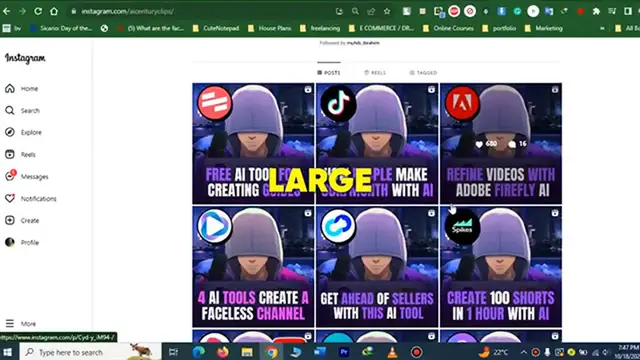Screen dimensions: 640x360
Task: Click Create in the sidebar
Action: pyautogui.click(x=22, y=220)
